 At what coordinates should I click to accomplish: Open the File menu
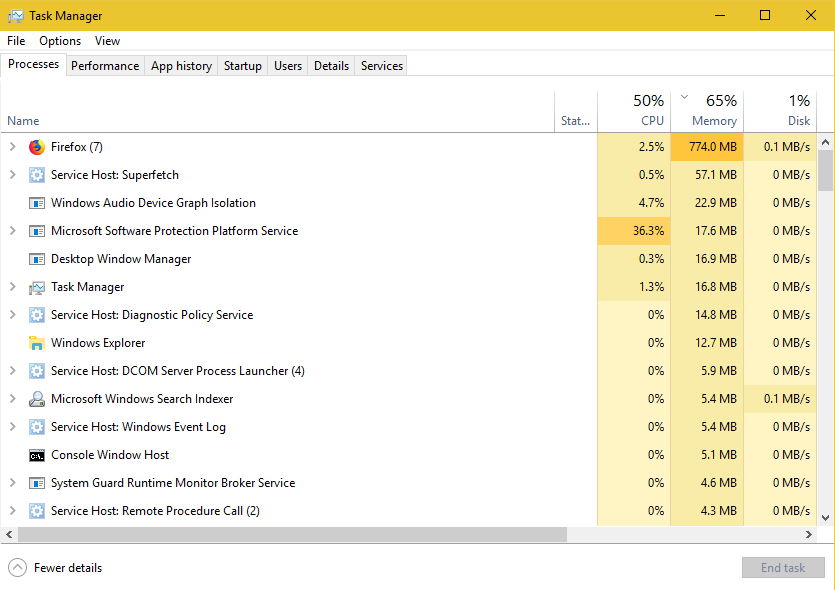[x=16, y=41]
